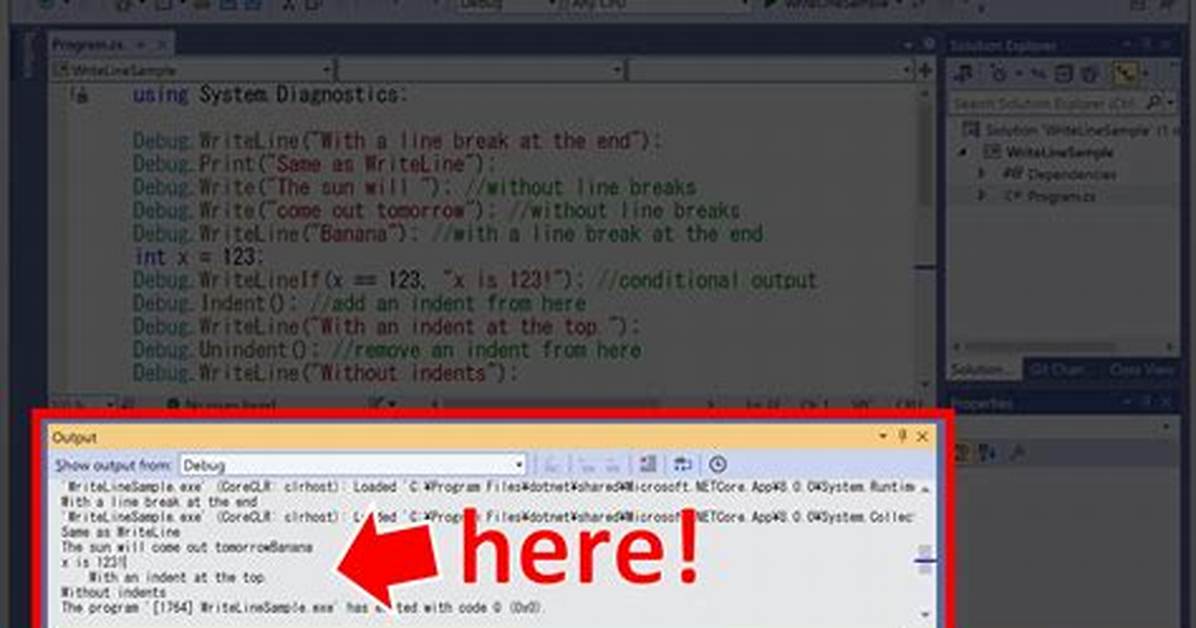Click Collapse All icon in Solution Explorer toolbar
This screenshot has height=628, width=1196.
[1063, 73]
